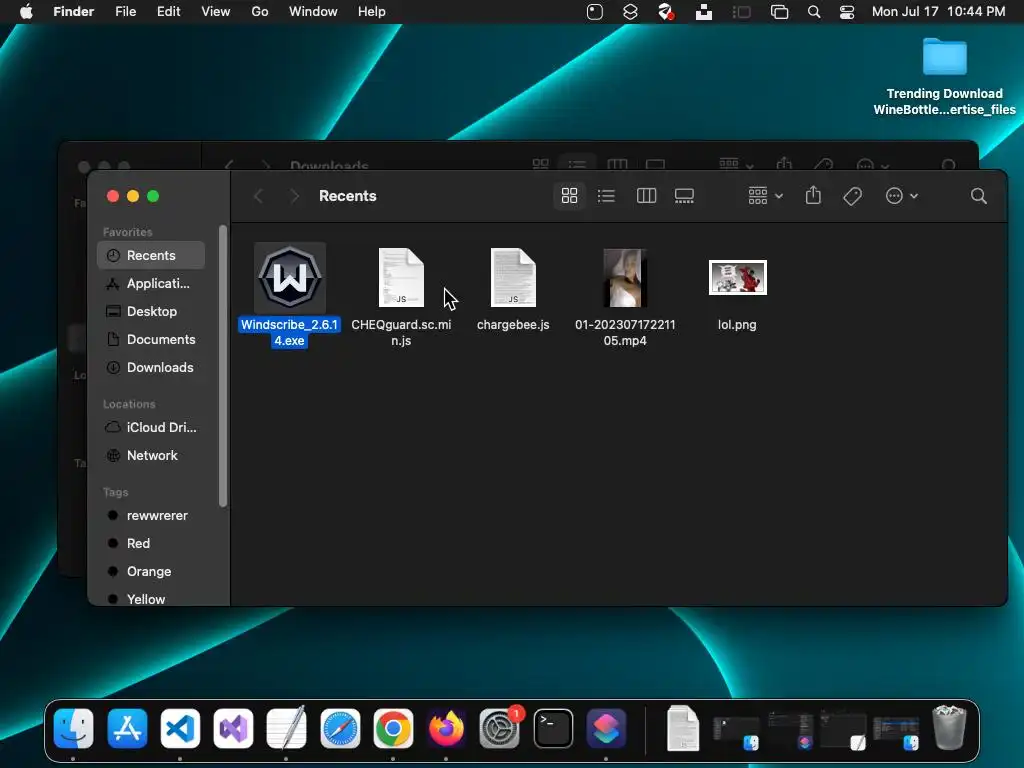
Task: Click the sidebar scrollbar
Action: (x=223, y=366)
